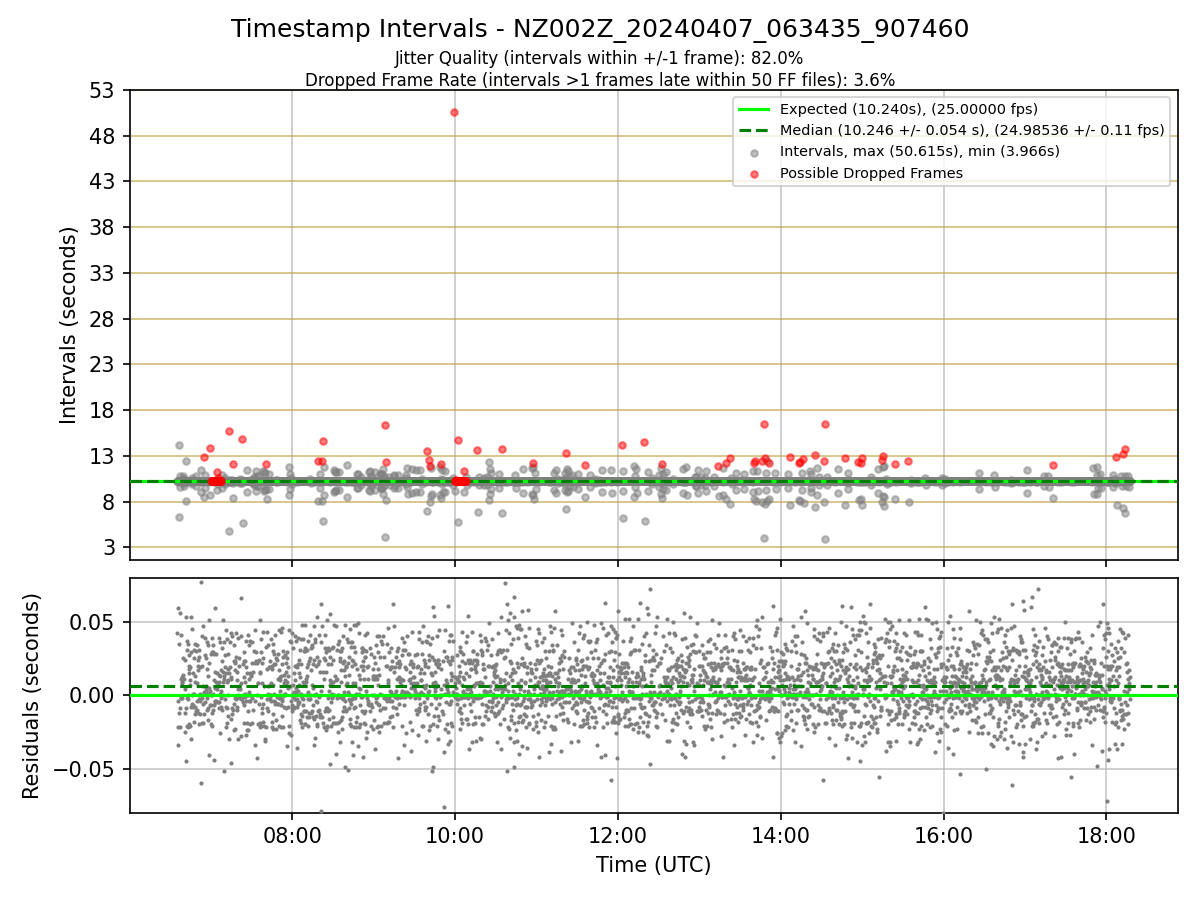Click the Time (UTC) axis label

pyautogui.click(x=654, y=865)
